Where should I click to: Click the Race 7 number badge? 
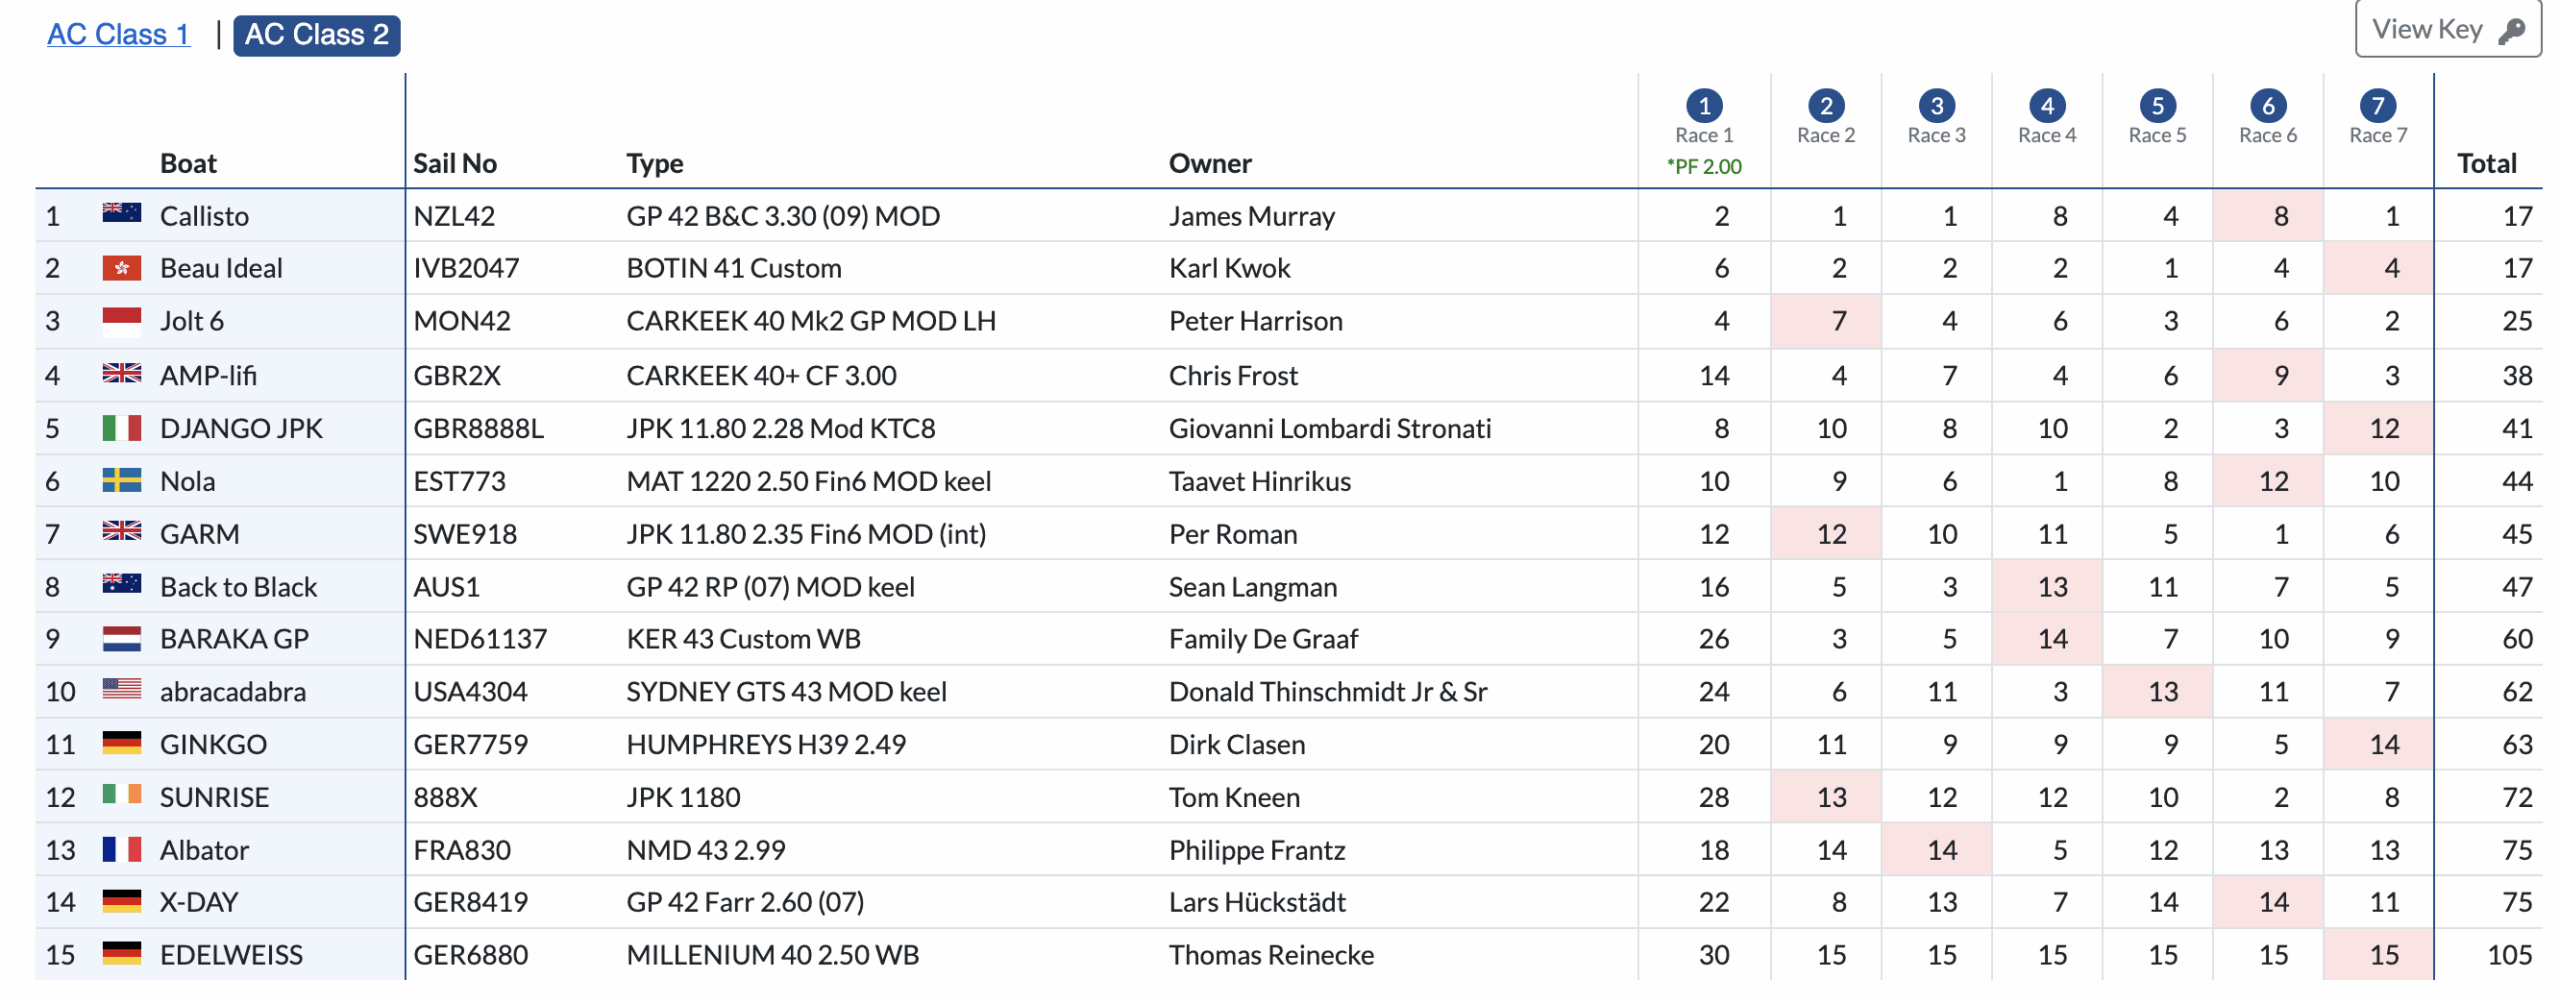(x=2377, y=105)
